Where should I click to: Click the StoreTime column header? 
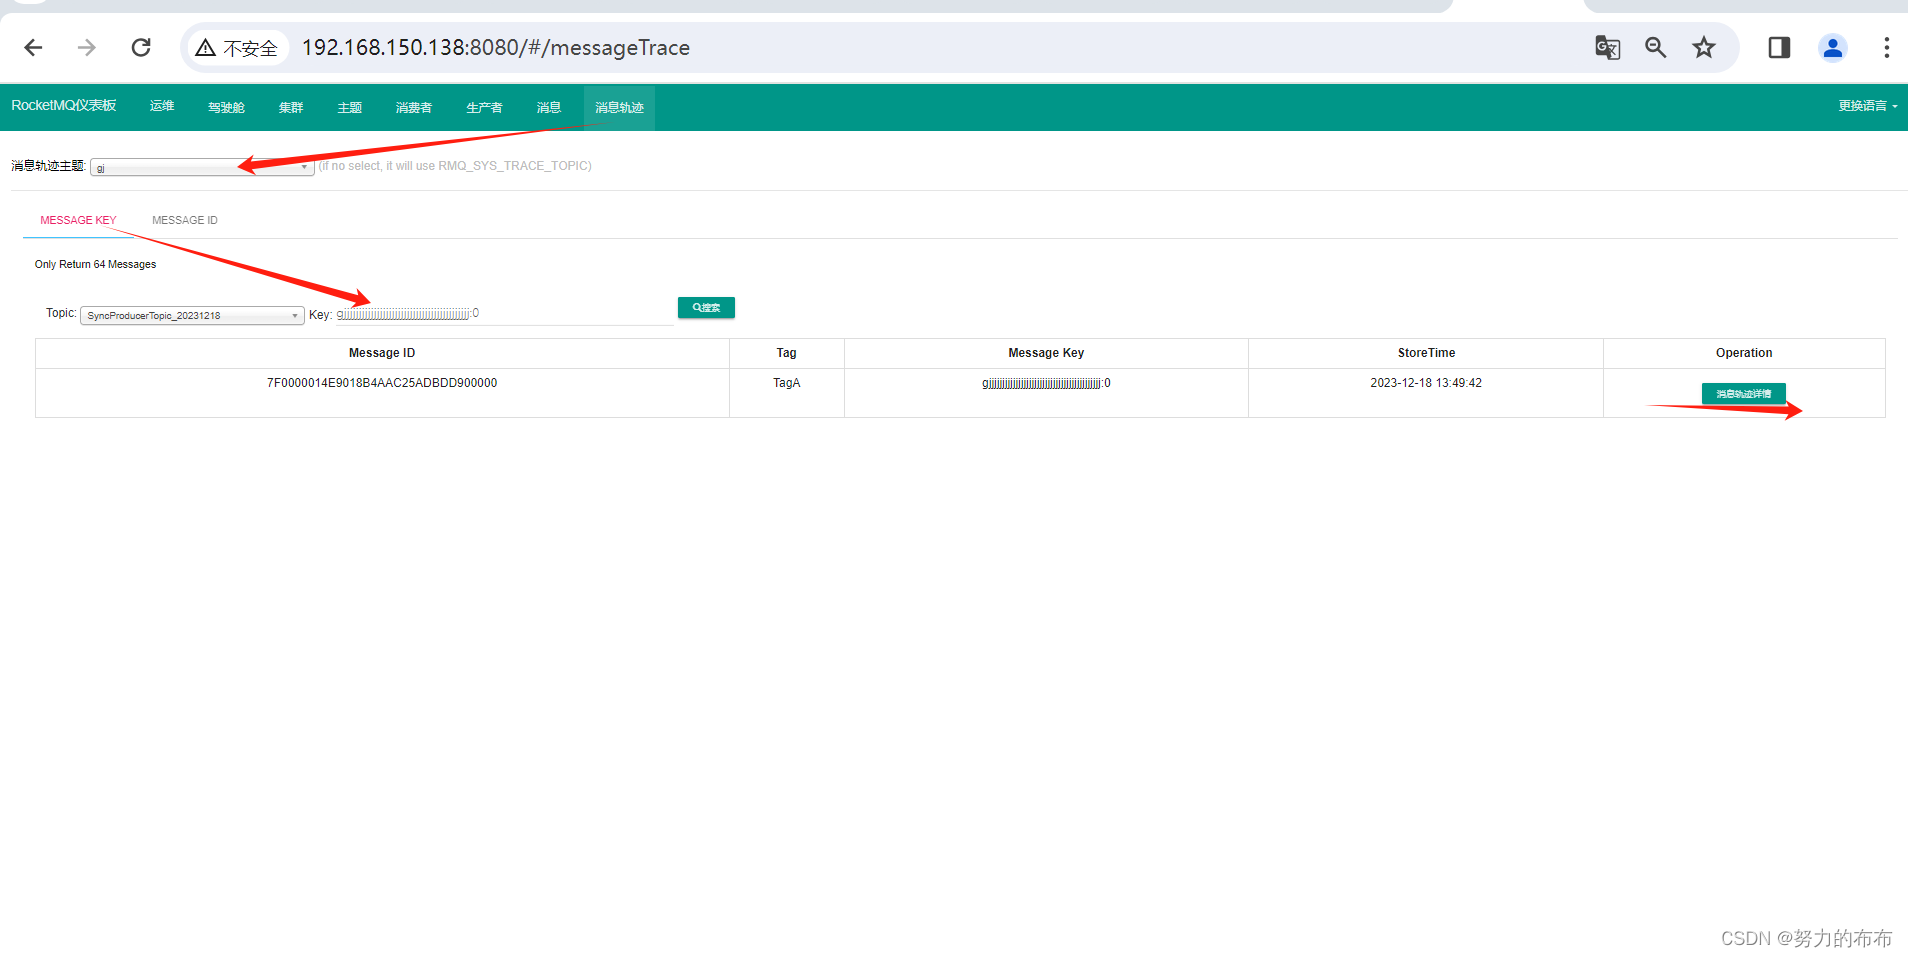1426,353
